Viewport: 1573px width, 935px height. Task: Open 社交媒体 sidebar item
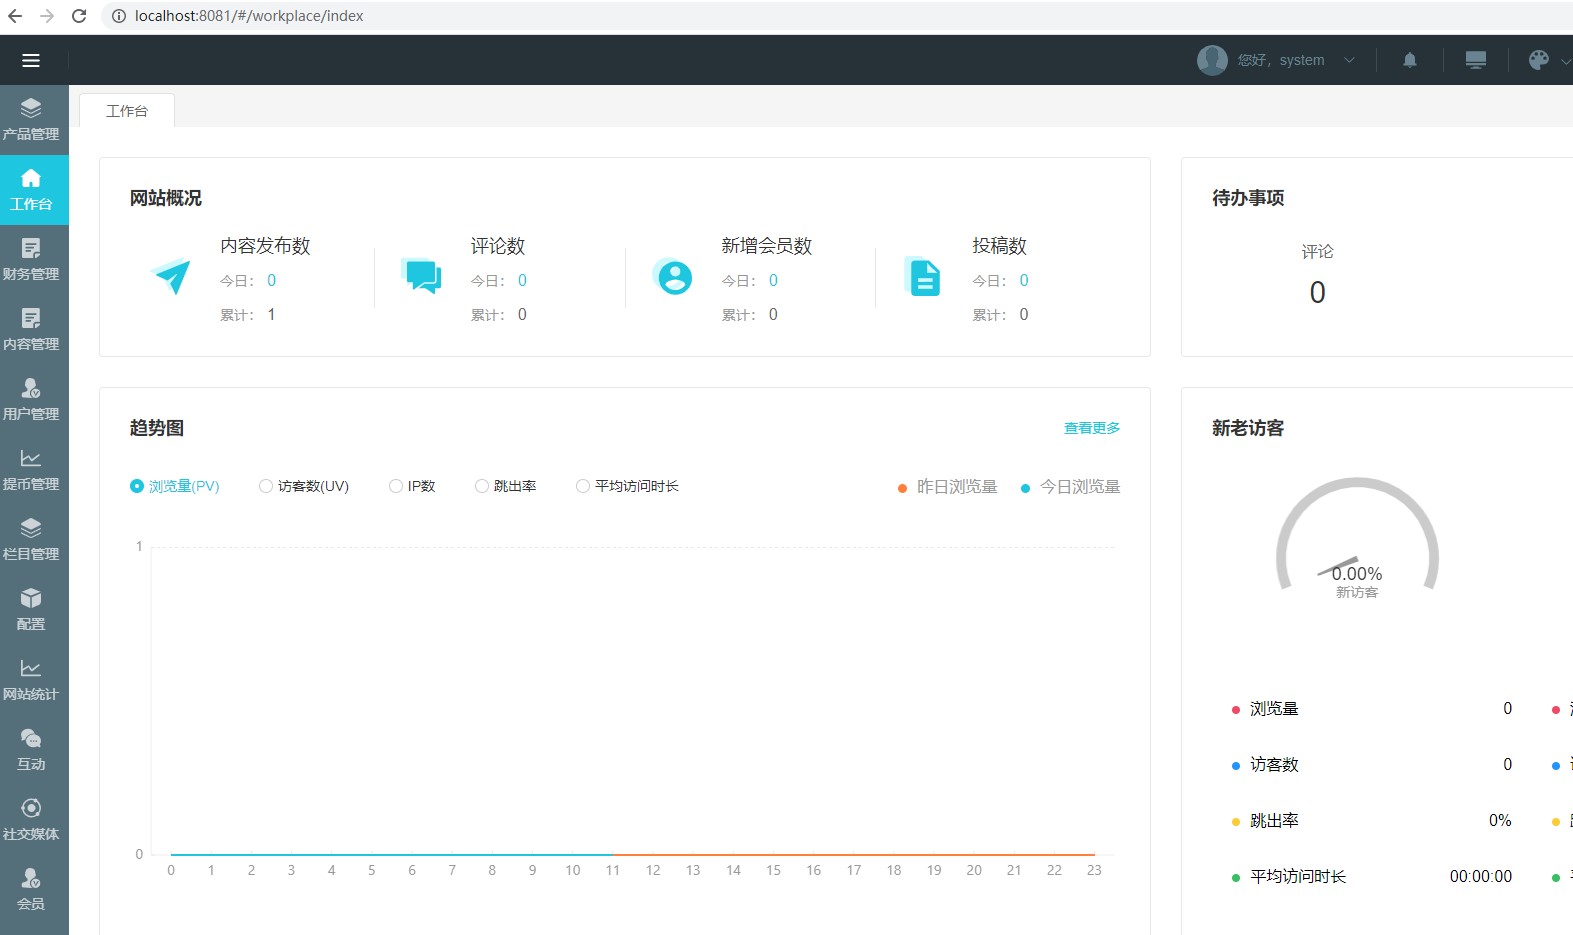tap(32, 820)
